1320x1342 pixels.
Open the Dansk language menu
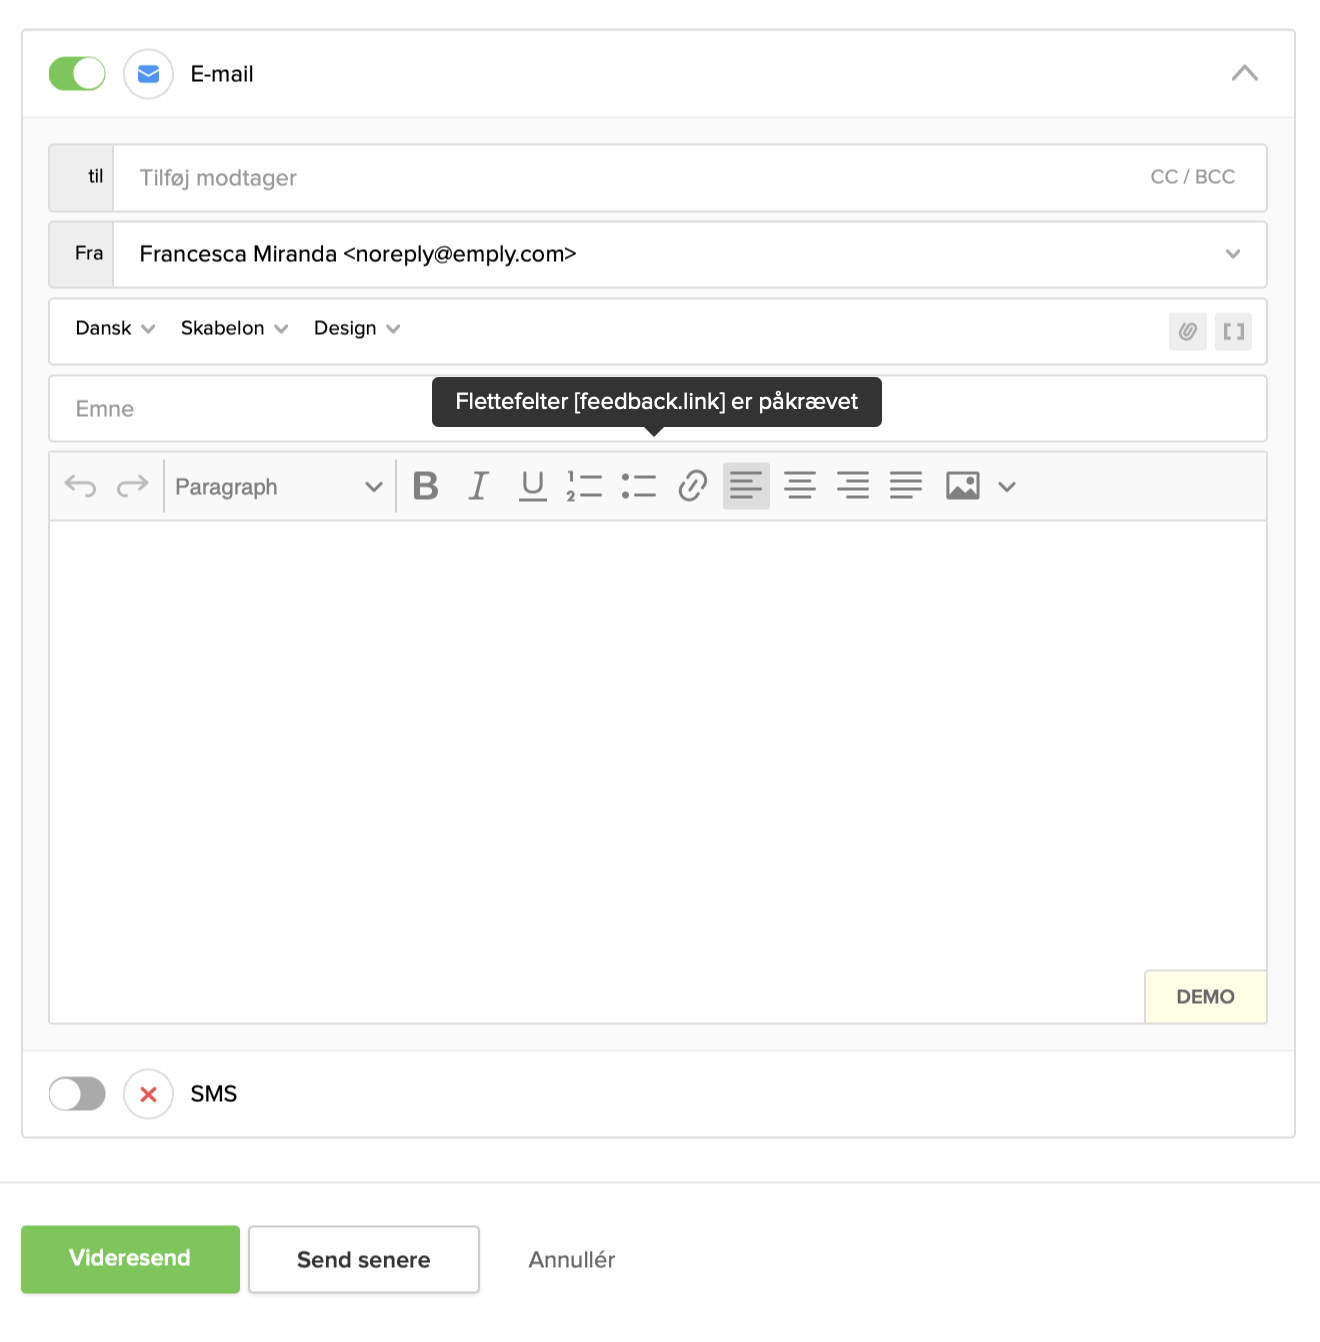pyautogui.click(x=115, y=329)
